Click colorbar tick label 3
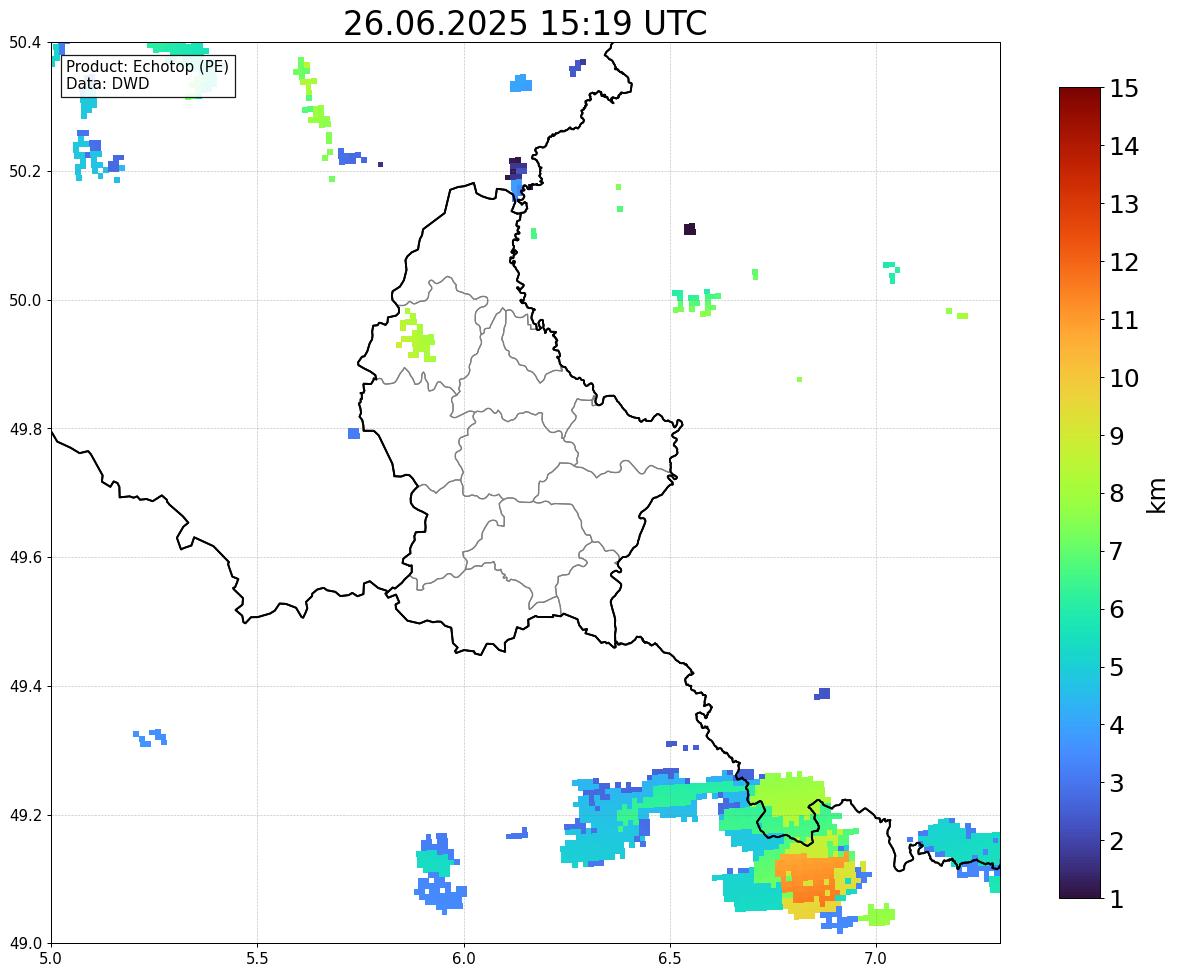Image resolution: width=1178 pixels, height=976 pixels. [x=1117, y=783]
